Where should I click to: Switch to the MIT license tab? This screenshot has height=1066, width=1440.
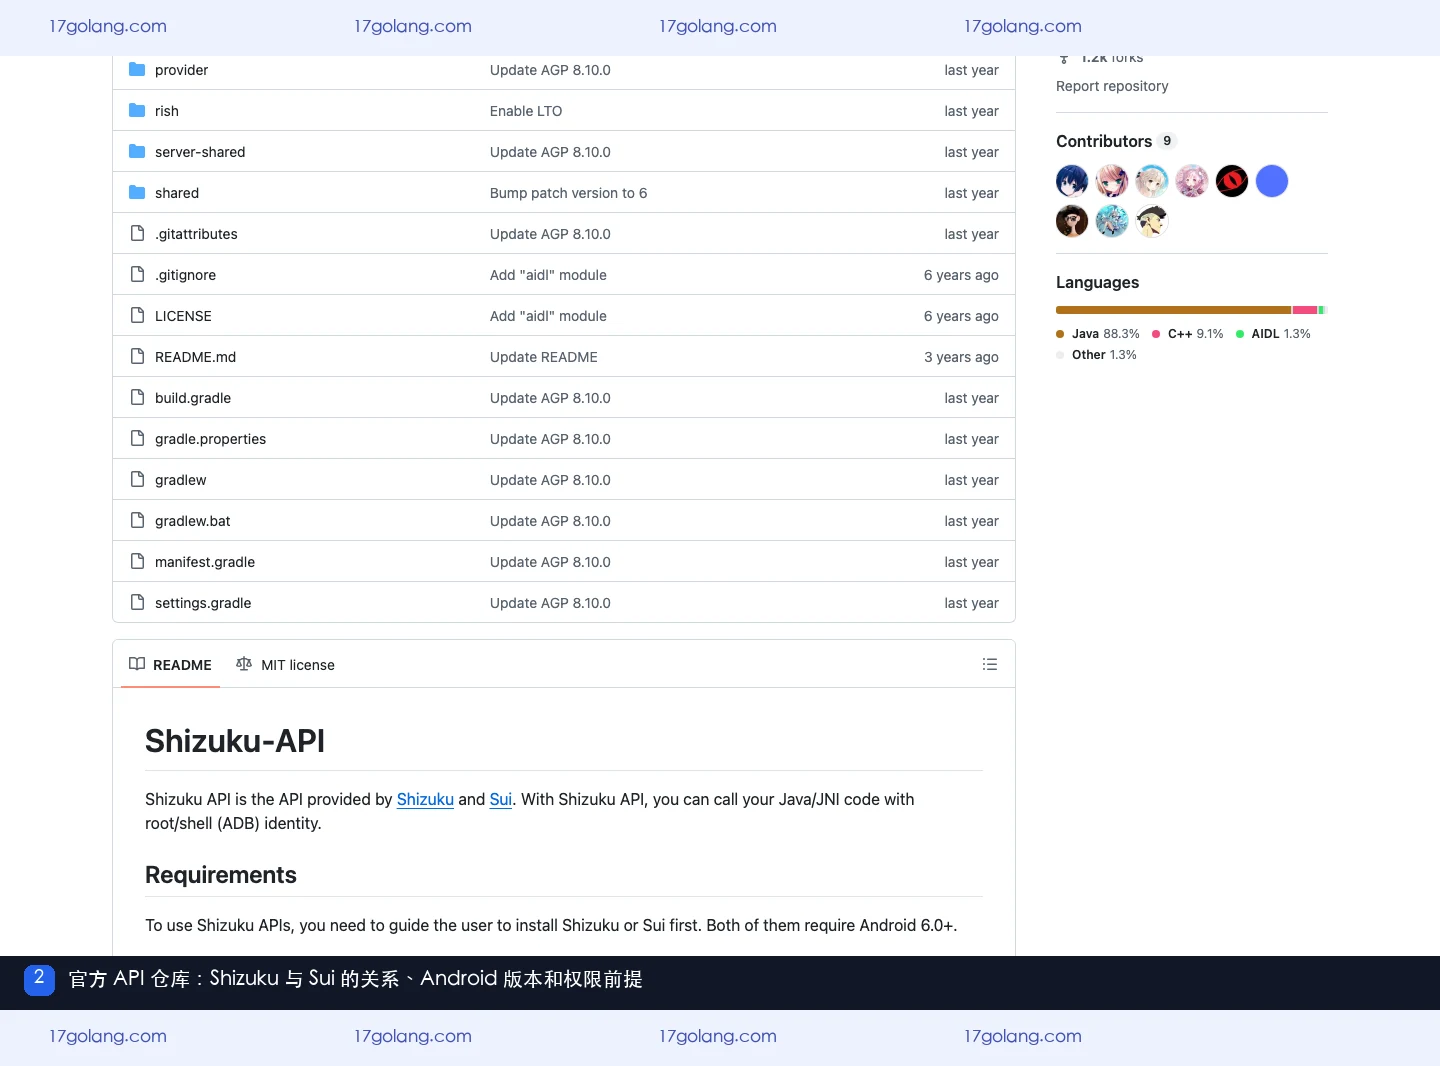coord(285,665)
